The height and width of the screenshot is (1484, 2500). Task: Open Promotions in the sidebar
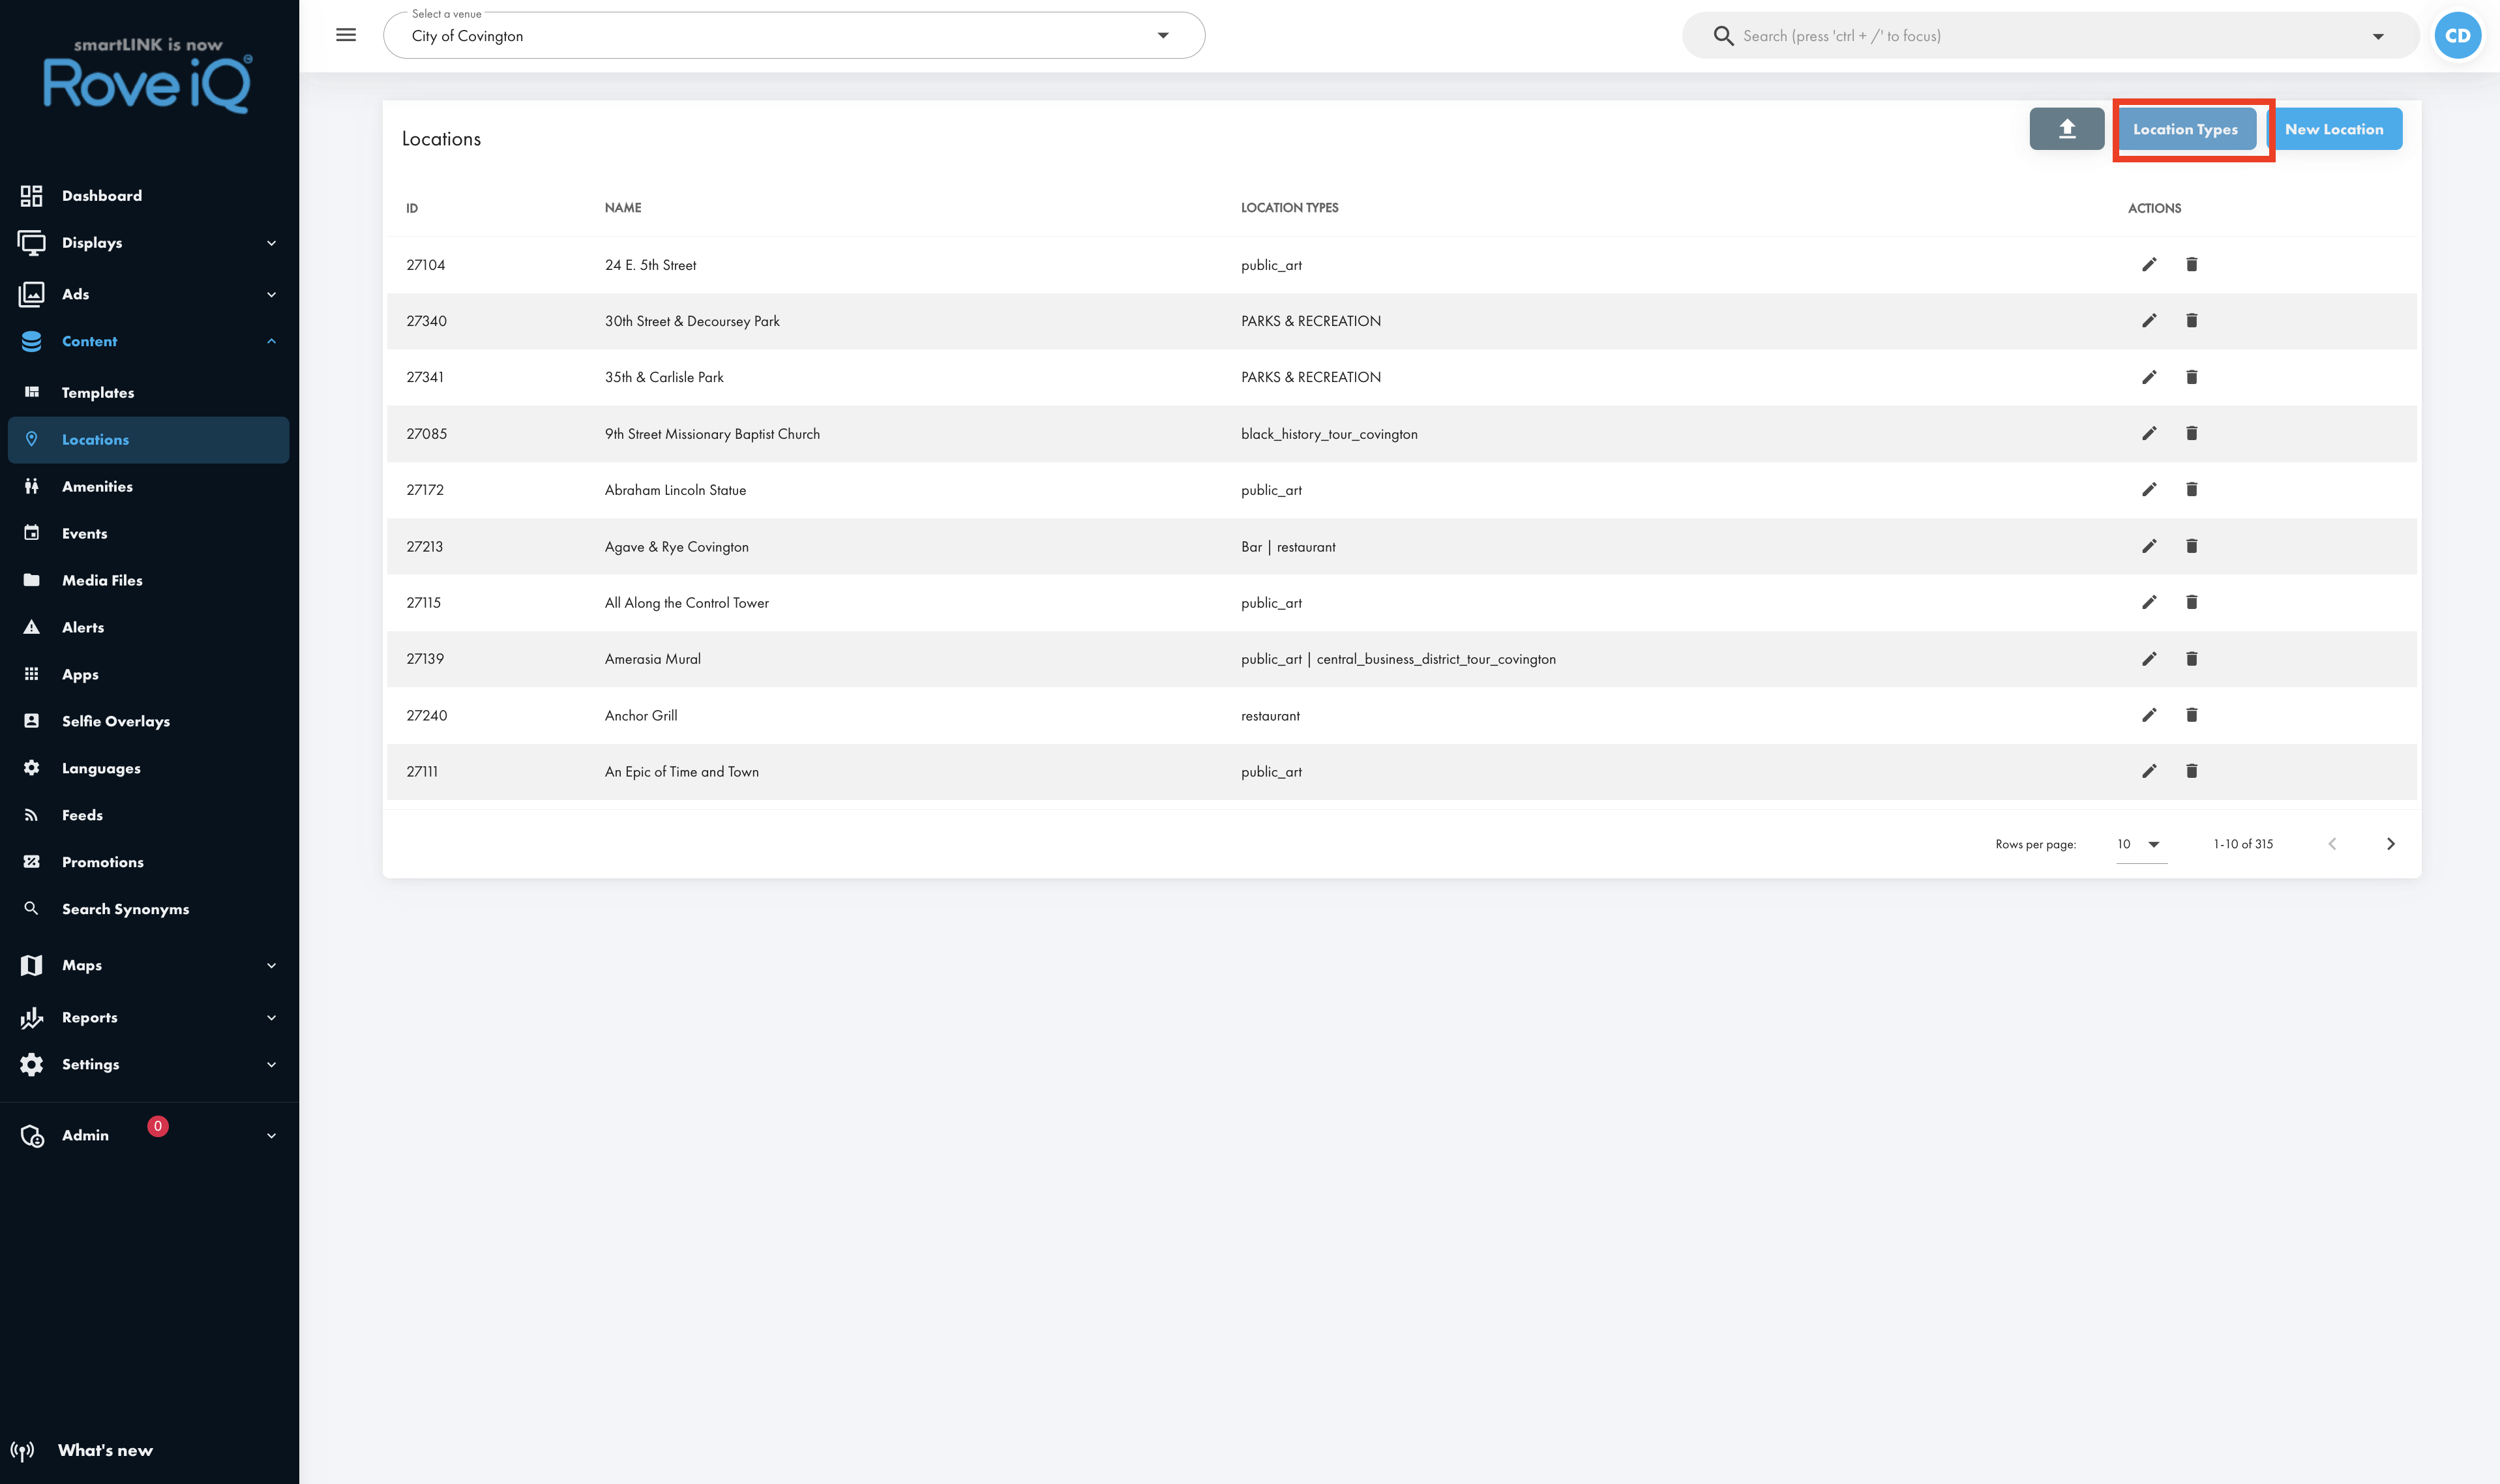click(148, 862)
